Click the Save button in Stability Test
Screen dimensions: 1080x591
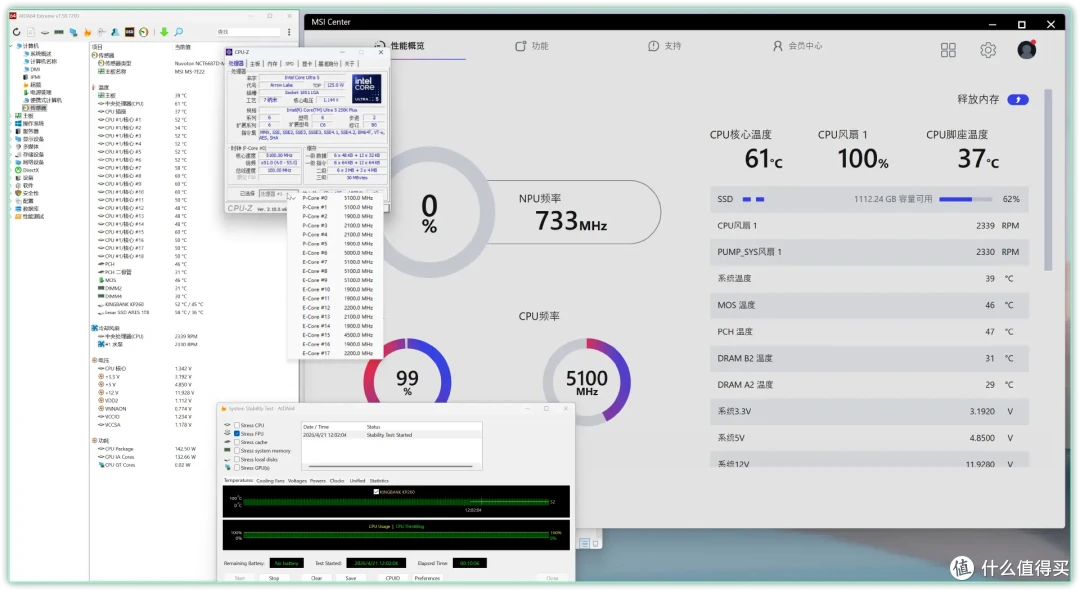351,579
